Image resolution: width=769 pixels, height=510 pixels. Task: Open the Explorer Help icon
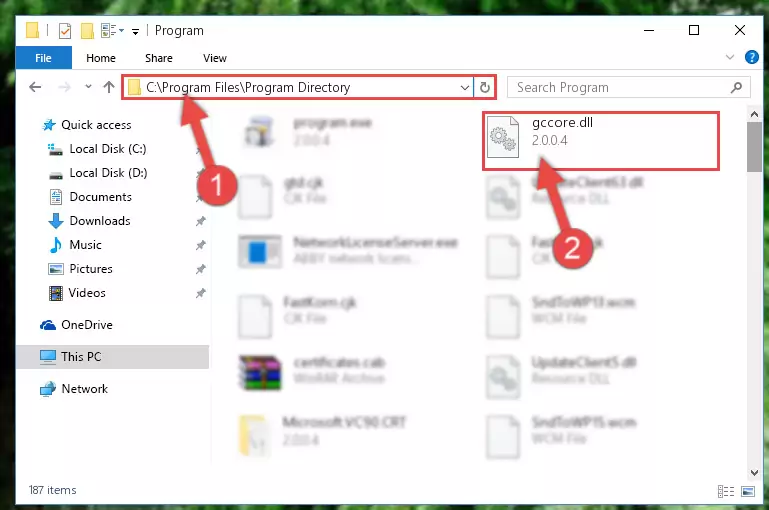pyautogui.click(x=751, y=57)
